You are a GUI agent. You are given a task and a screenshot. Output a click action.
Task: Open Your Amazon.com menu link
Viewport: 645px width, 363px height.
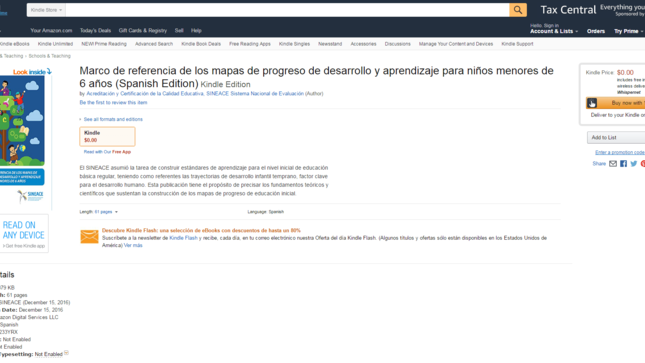point(51,30)
